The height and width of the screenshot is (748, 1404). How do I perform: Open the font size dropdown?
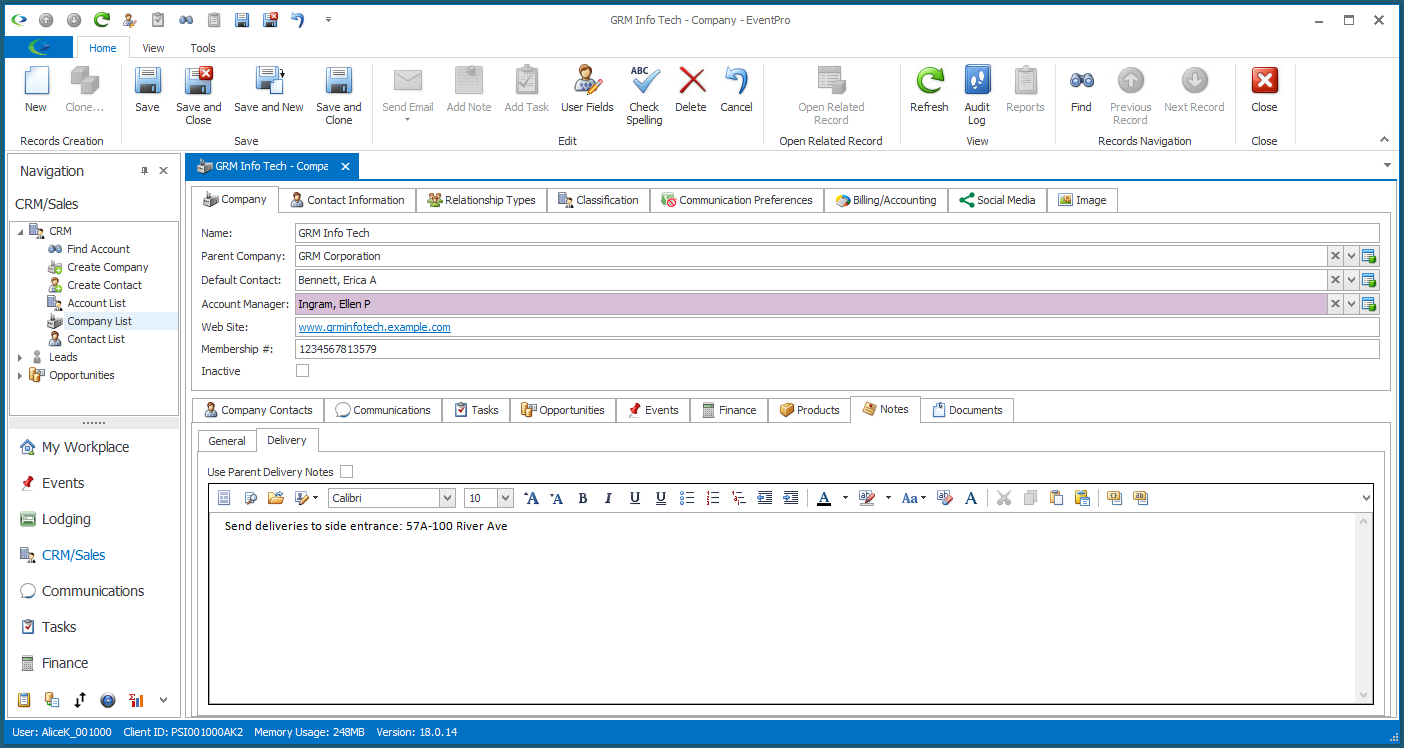pyautogui.click(x=505, y=498)
